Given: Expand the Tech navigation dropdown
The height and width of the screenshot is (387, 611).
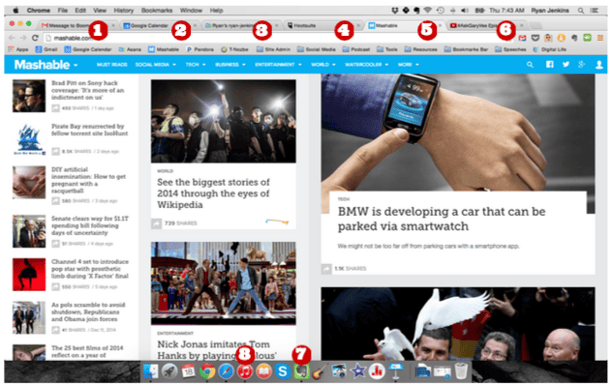Looking at the screenshot, I should click(195, 65).
